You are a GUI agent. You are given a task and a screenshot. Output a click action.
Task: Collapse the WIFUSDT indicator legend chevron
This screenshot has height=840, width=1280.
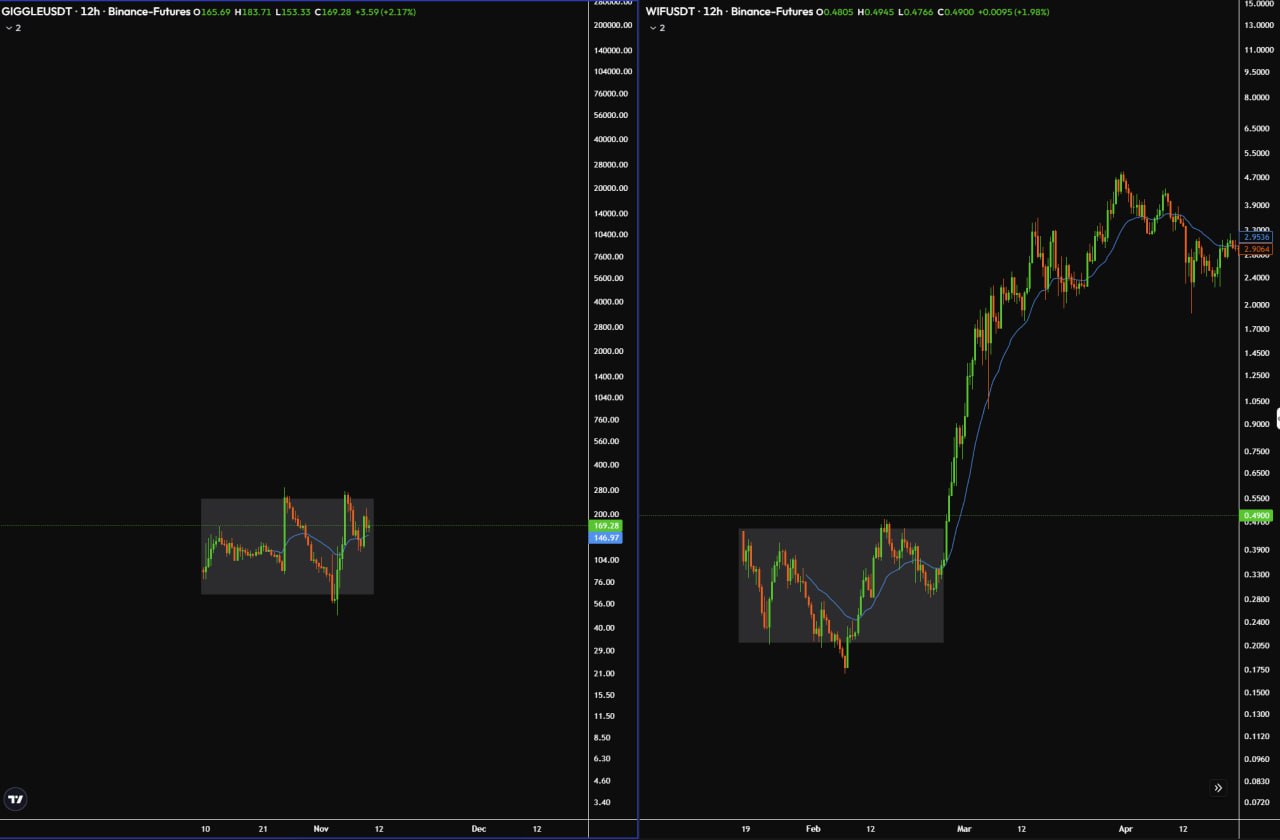tap(653, 28)
